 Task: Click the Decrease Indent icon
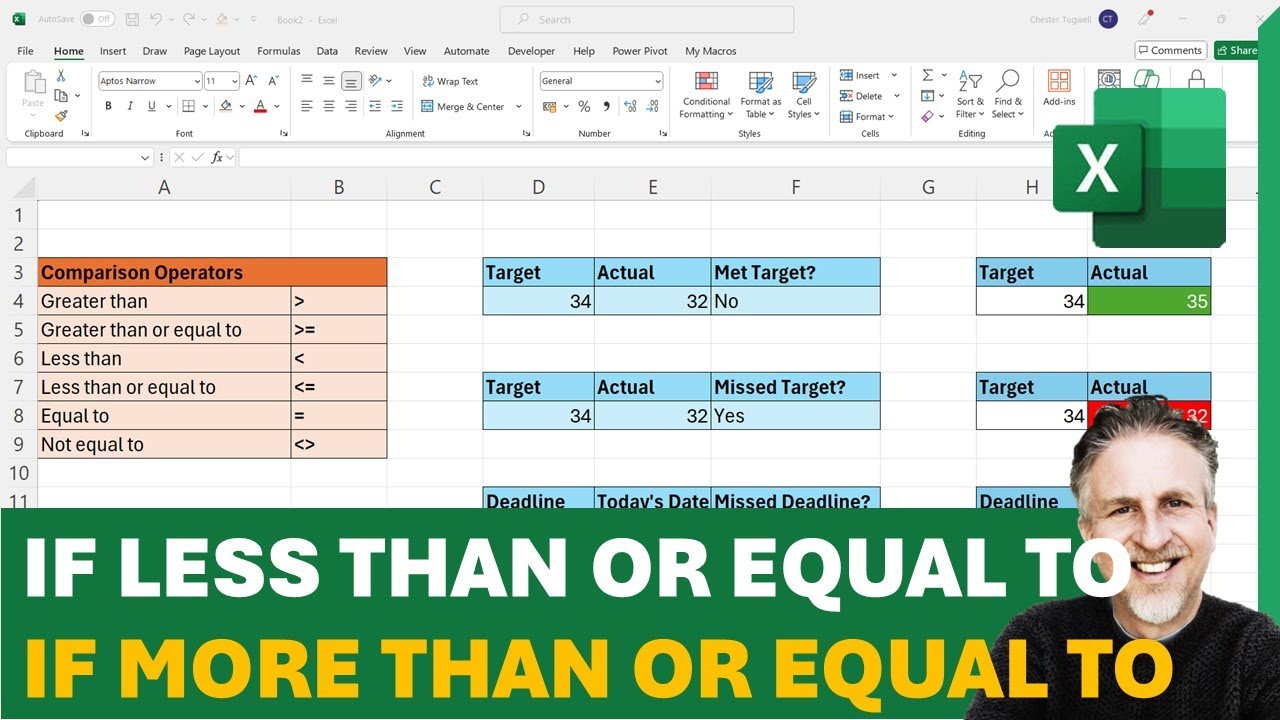click(376, 106)
